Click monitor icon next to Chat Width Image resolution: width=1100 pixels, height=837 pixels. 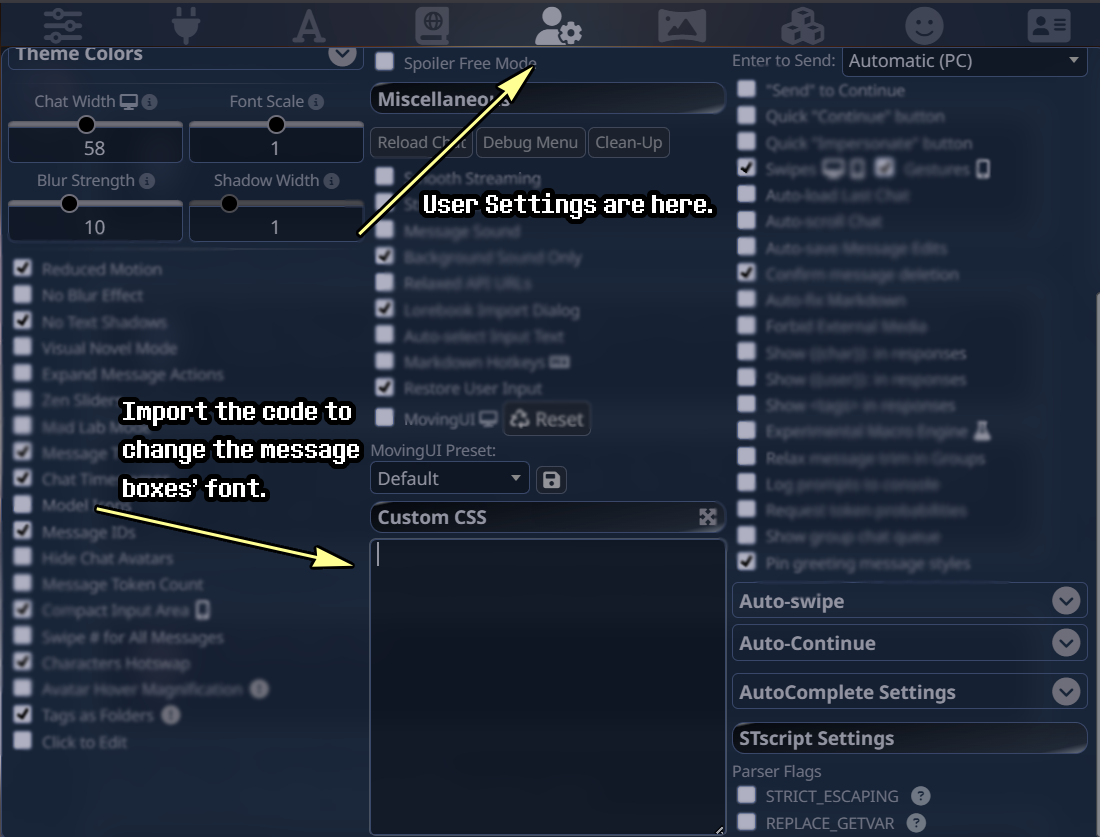click(129, 102)
